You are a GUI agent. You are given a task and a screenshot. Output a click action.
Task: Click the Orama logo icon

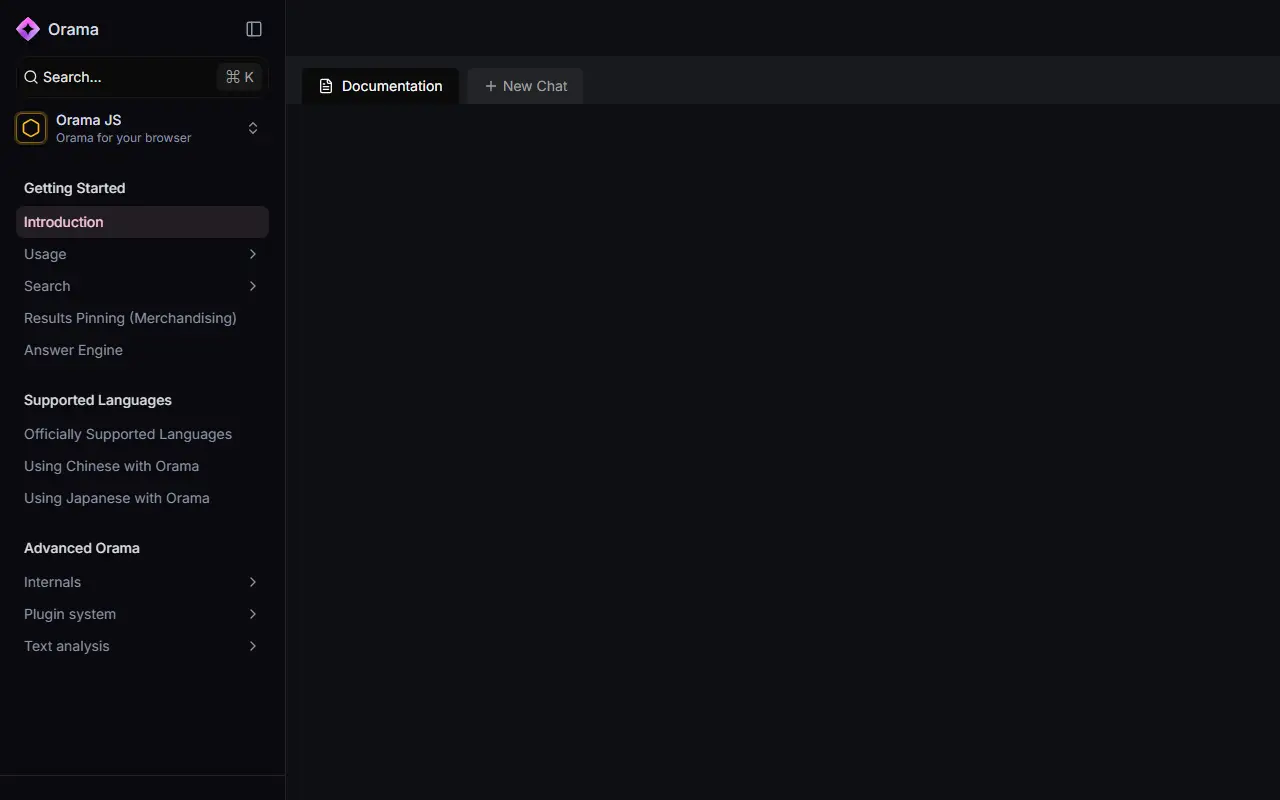coord(28,29)
